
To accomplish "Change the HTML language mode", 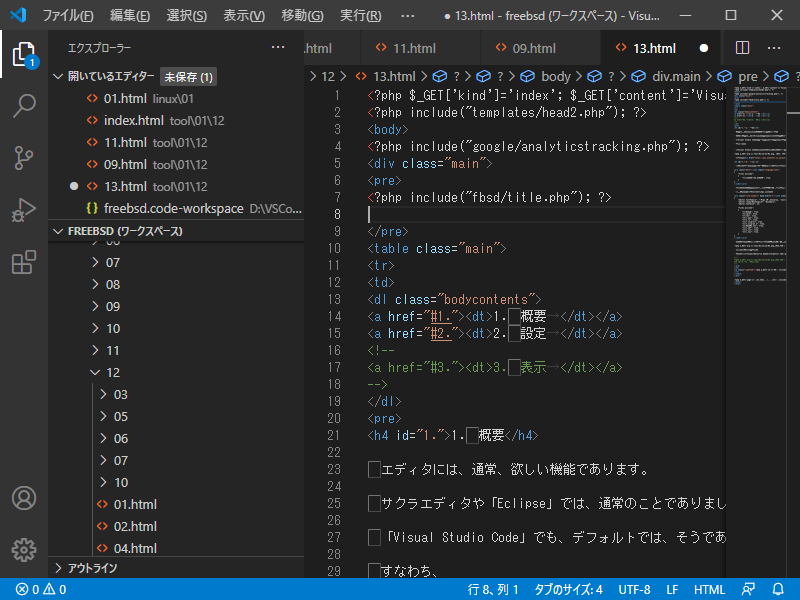I will [x=709, y=590].
